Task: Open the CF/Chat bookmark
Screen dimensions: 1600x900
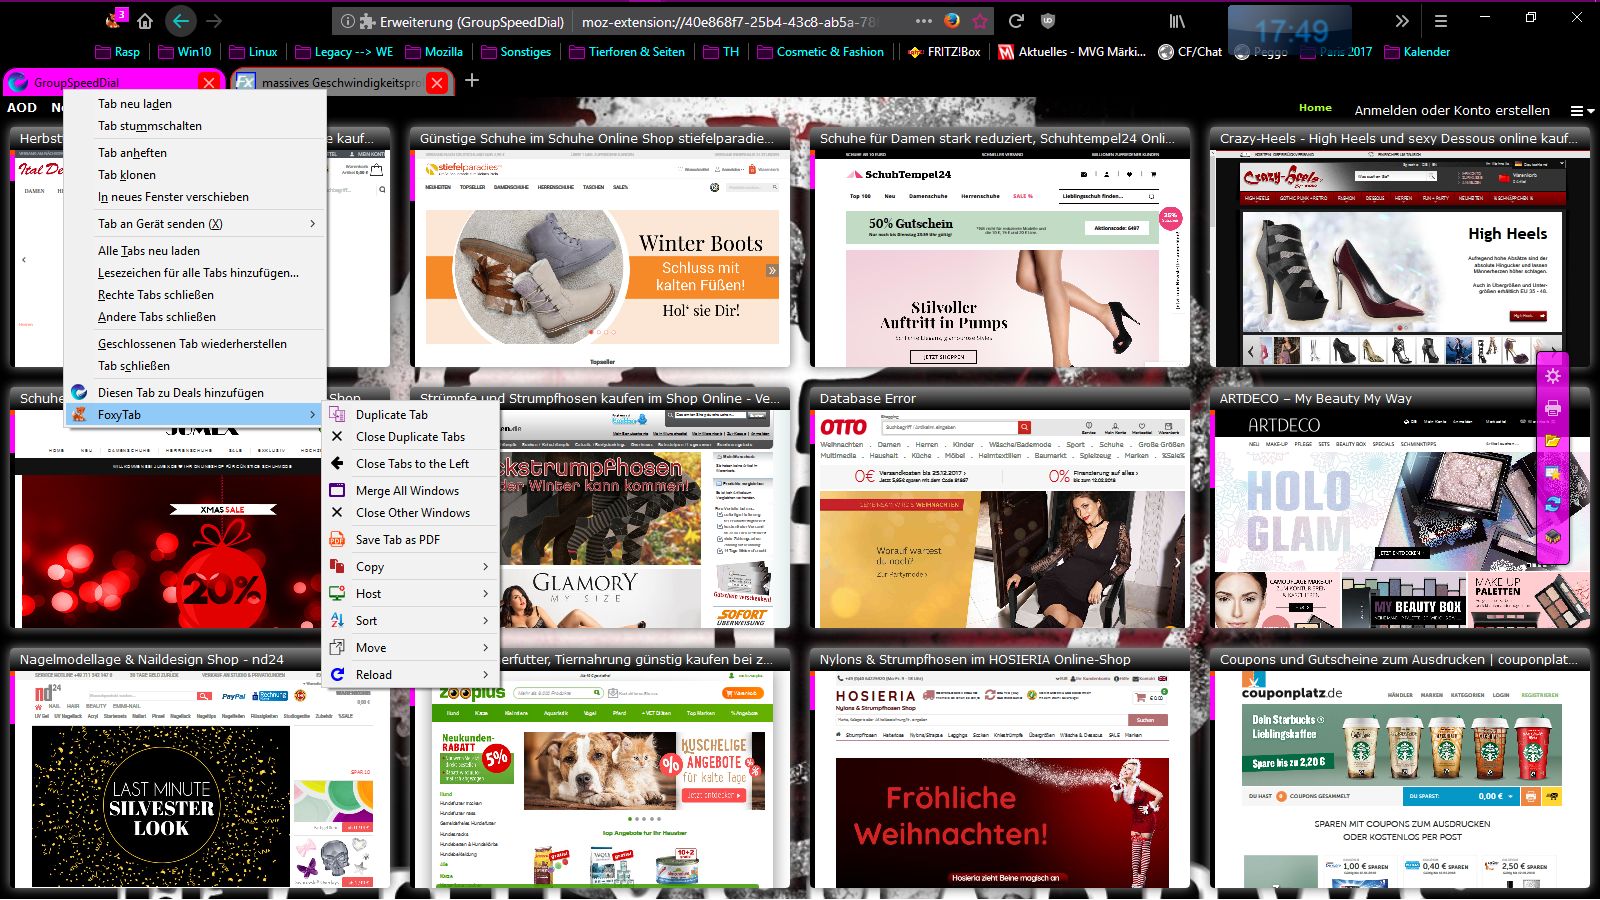Action: point(1190,51)
